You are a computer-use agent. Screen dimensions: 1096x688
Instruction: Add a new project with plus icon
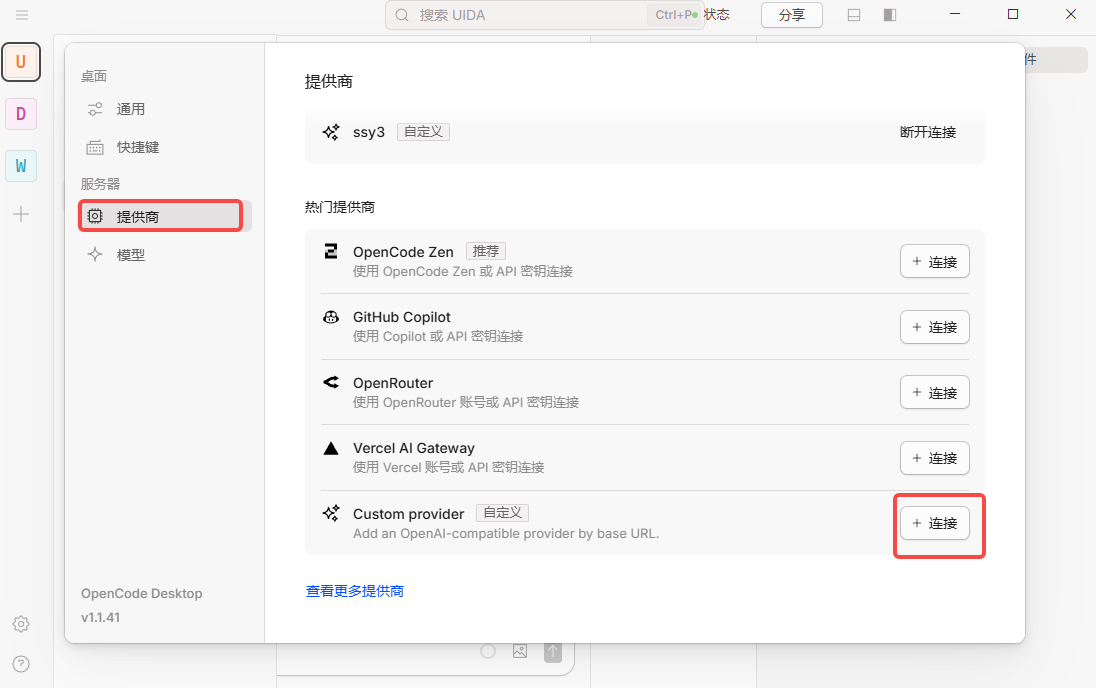click(21, 214)
